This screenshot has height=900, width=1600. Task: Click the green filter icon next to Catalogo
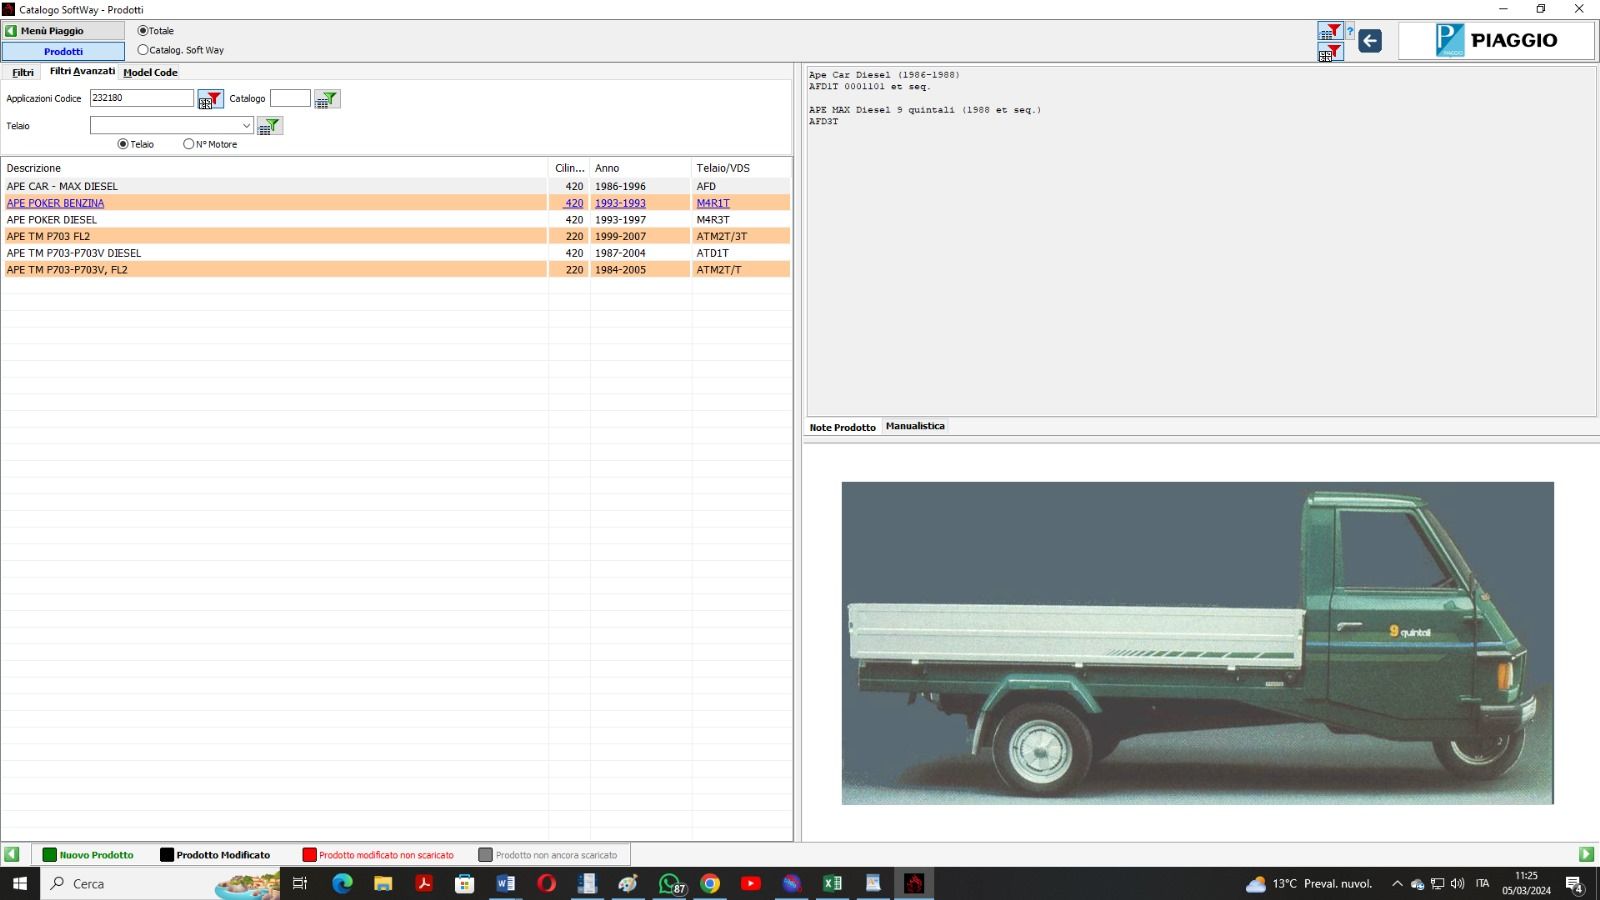tap(327, 99)
